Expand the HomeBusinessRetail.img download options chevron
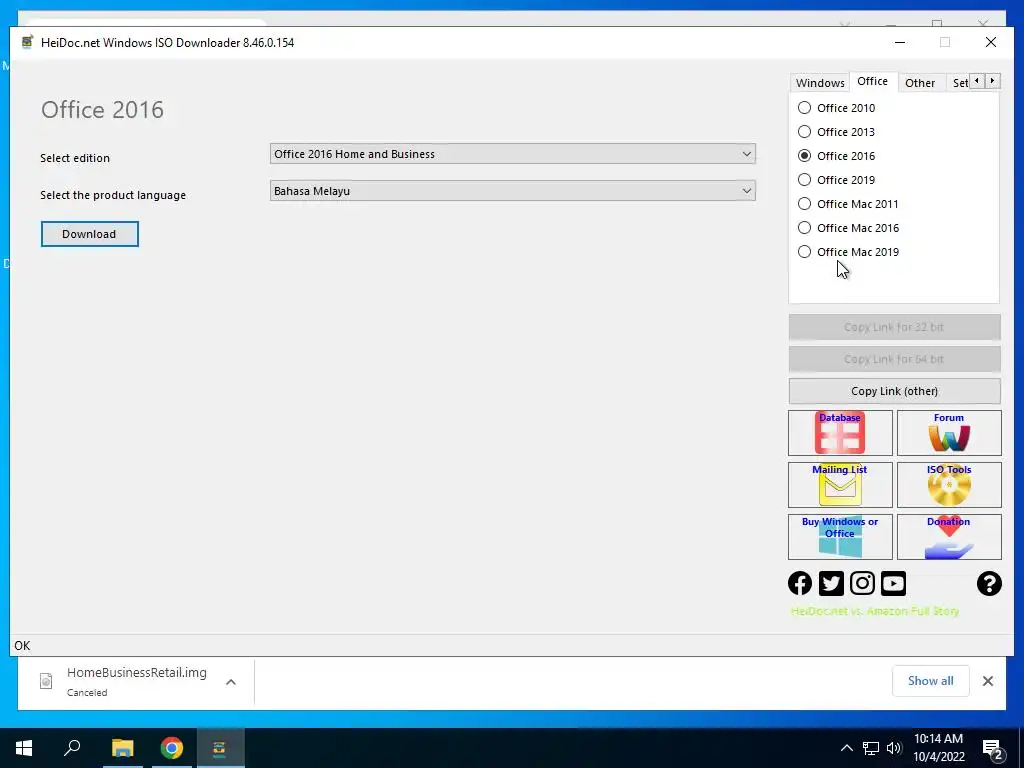 click(x=231, y=682)
